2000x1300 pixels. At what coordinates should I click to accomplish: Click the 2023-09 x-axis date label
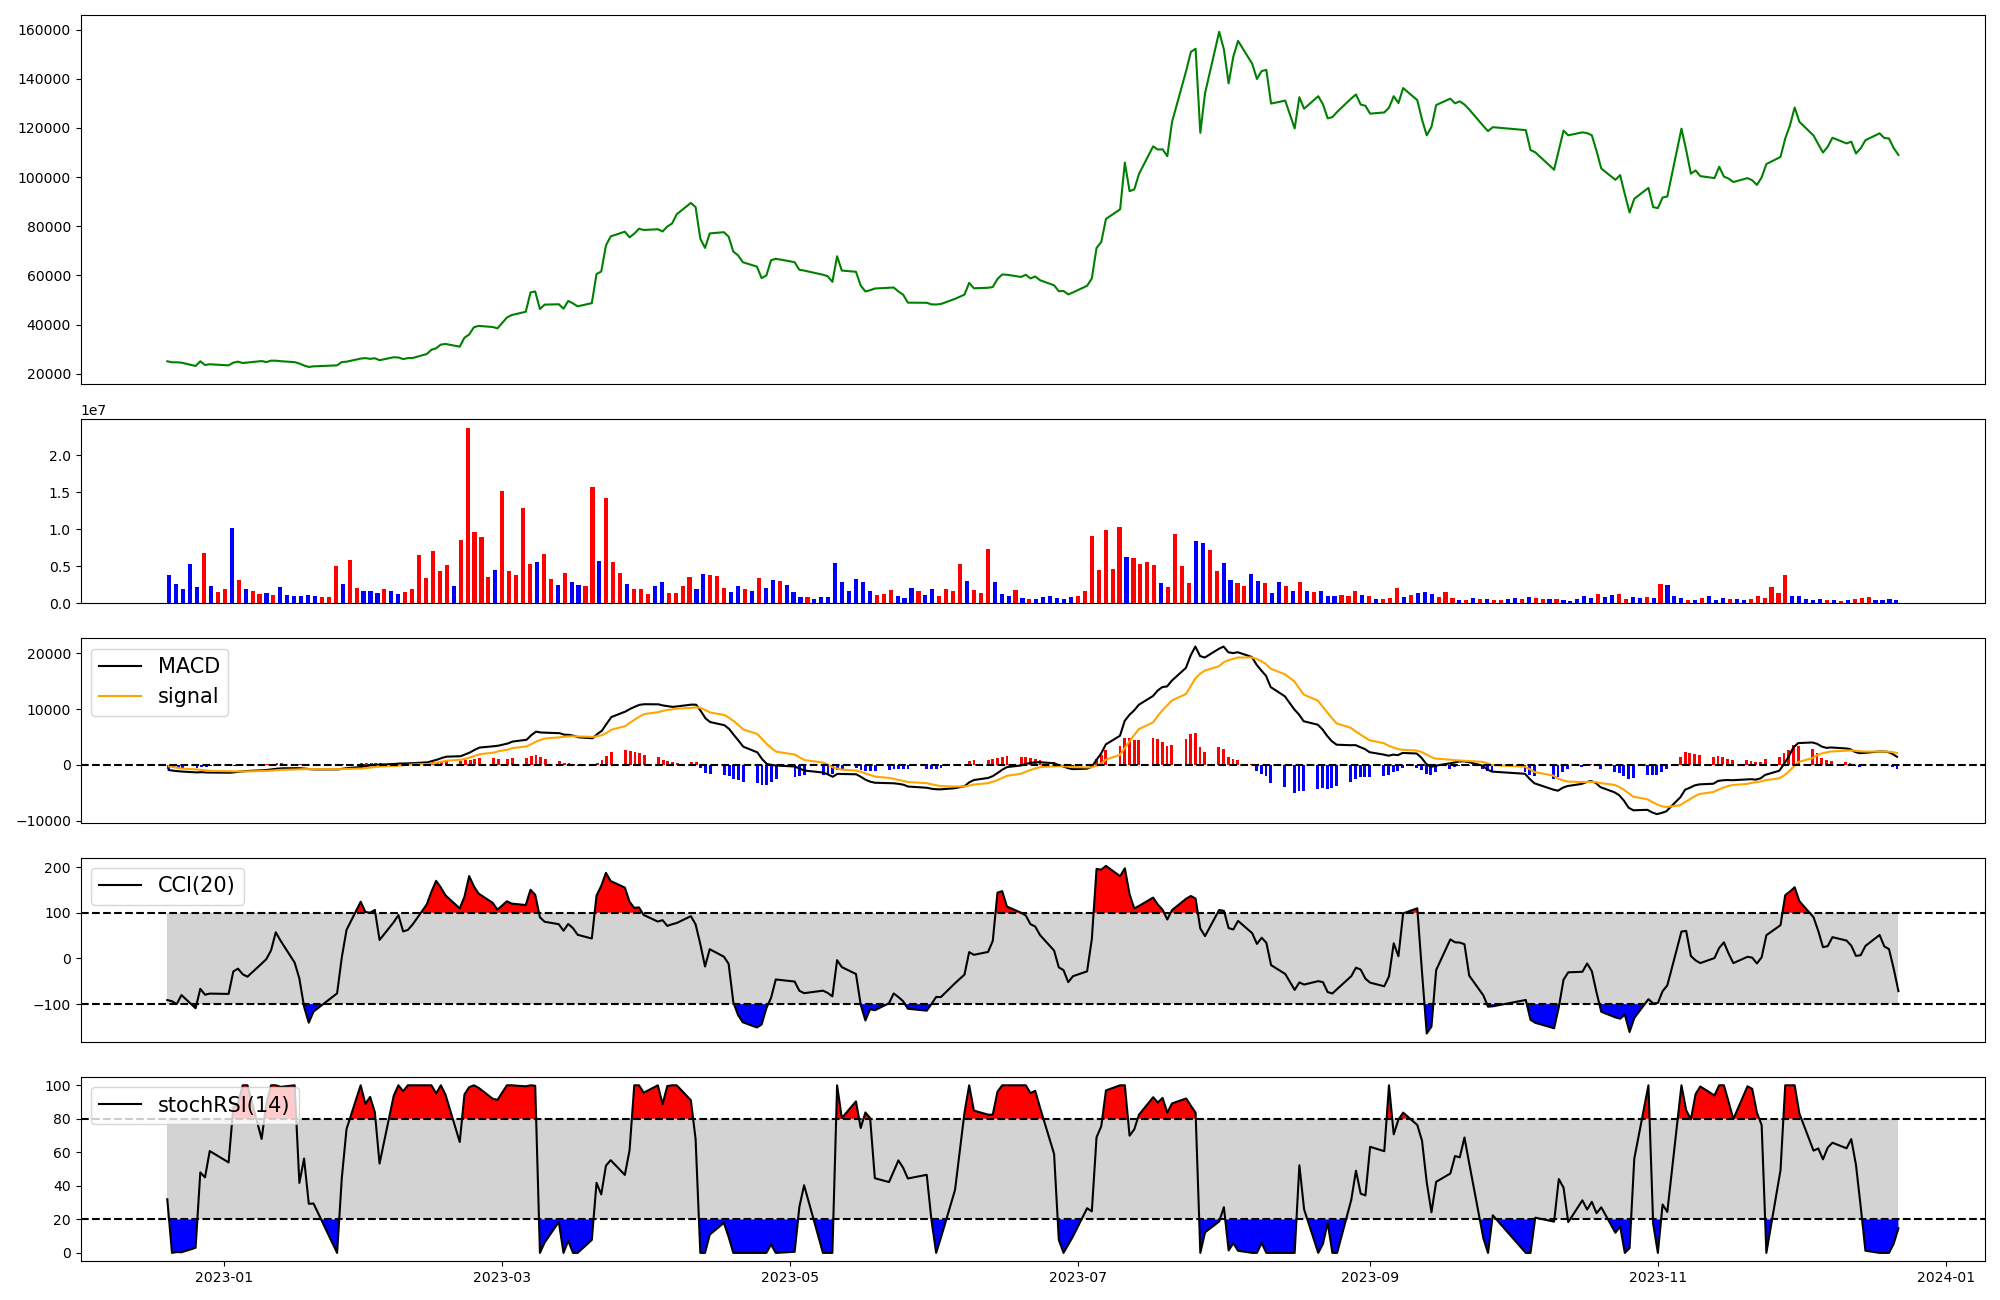click(1369, 1277)
